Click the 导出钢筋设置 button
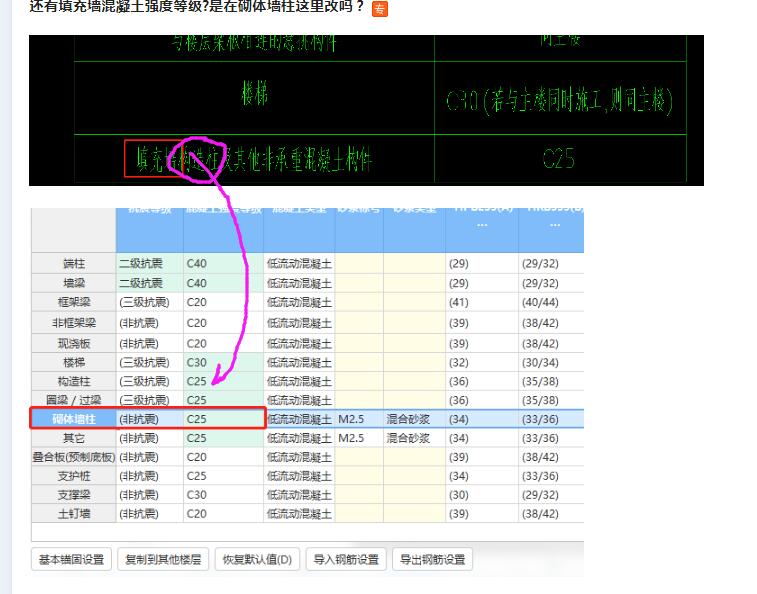 point(433,559)
